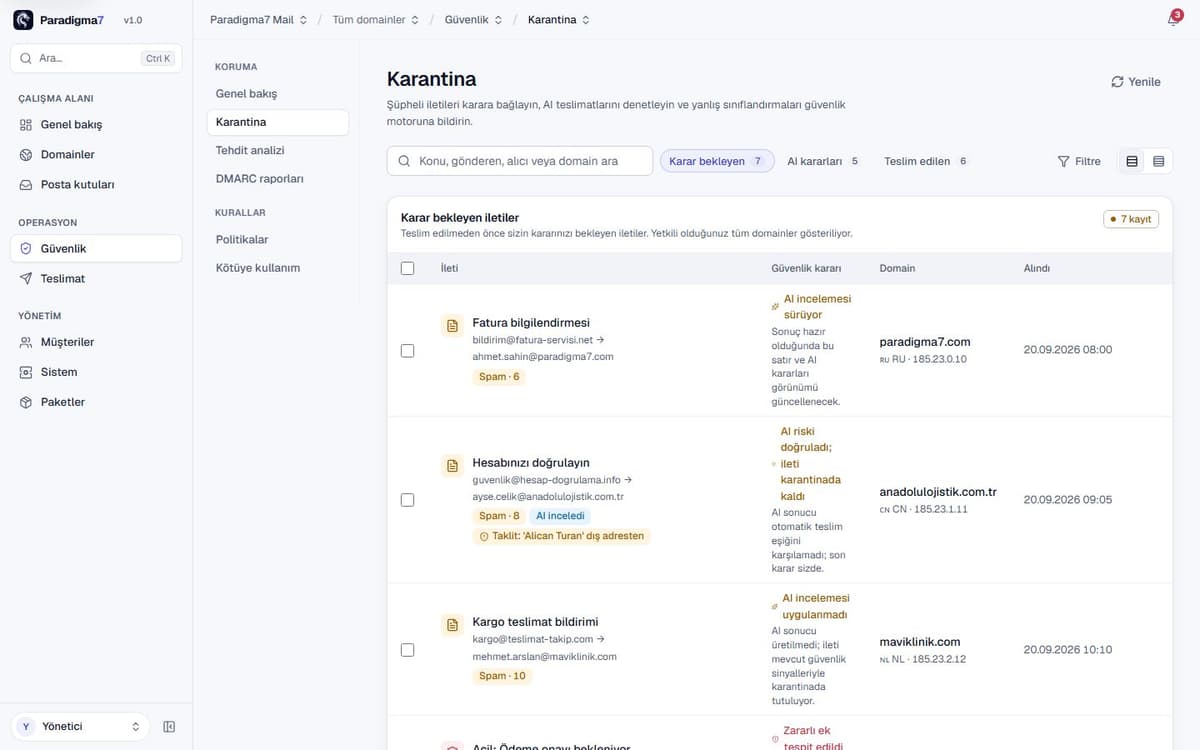The height and width of the screenshot is (750, 1200).
Task: Click the Hesabınızı doğrulayın message icon
Action: pyautogui.click(x=452, y=464)
